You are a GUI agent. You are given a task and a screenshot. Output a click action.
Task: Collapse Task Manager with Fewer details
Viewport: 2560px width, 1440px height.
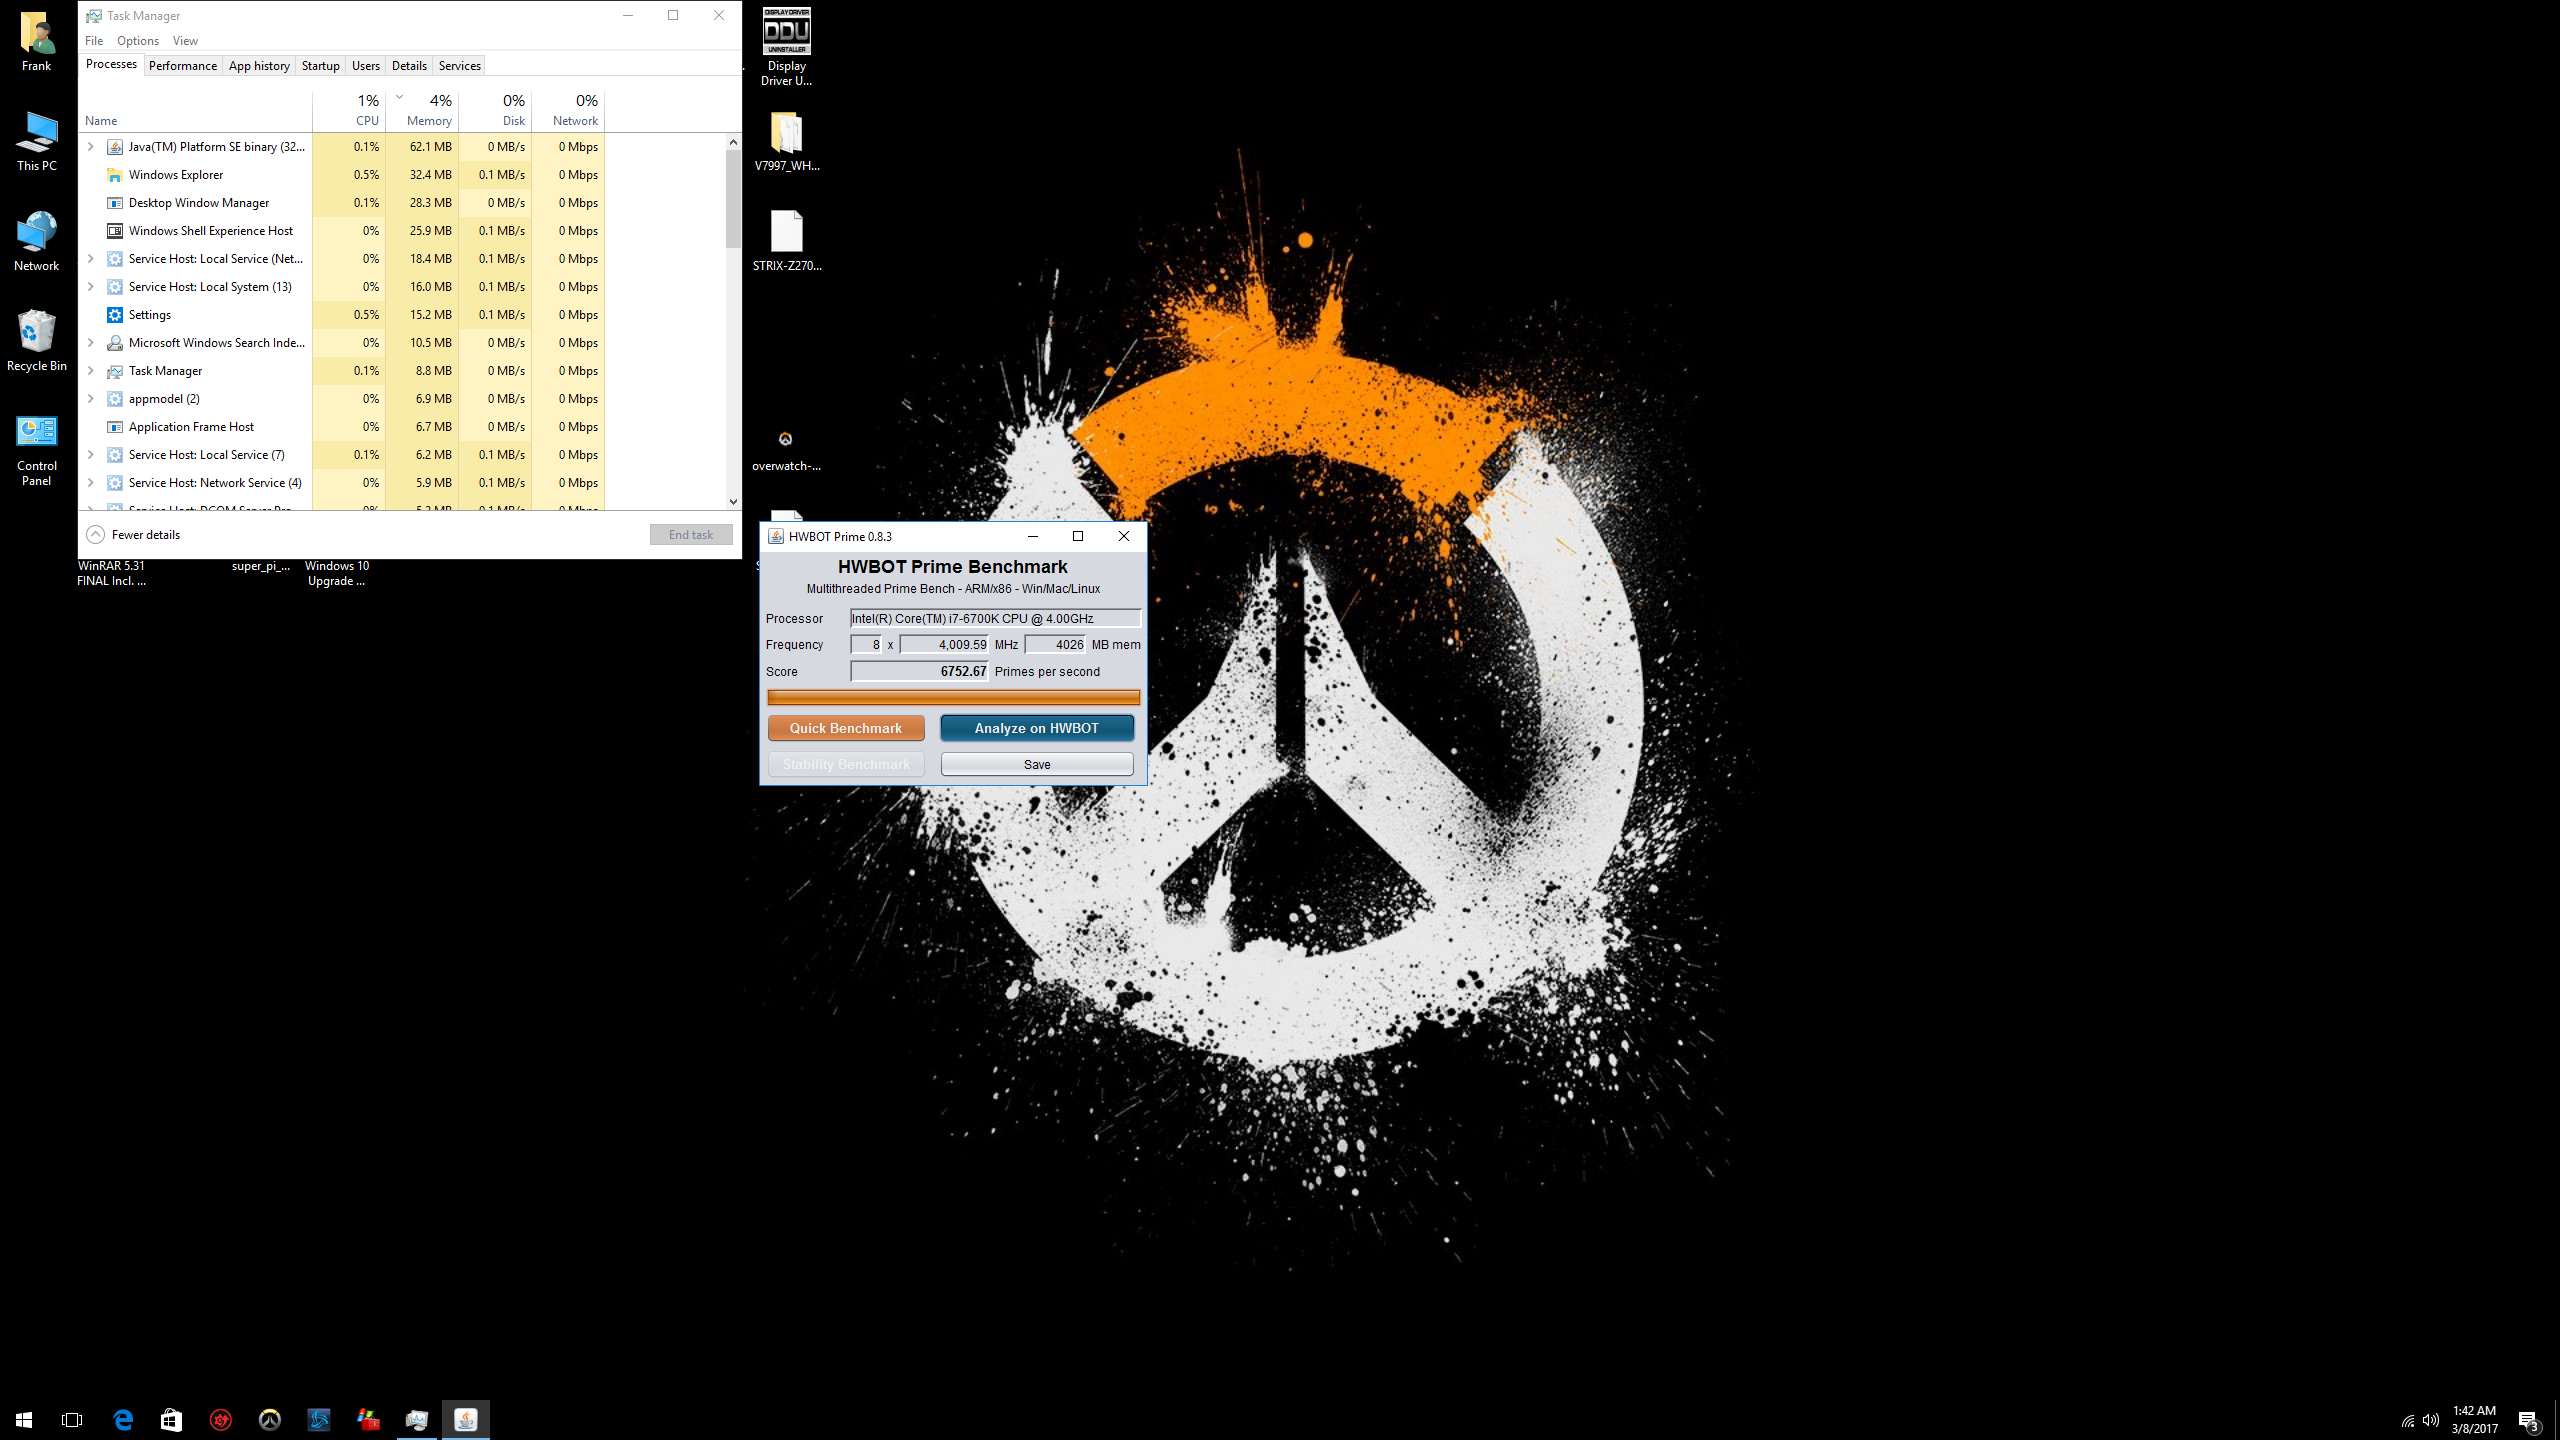(133, 535)
